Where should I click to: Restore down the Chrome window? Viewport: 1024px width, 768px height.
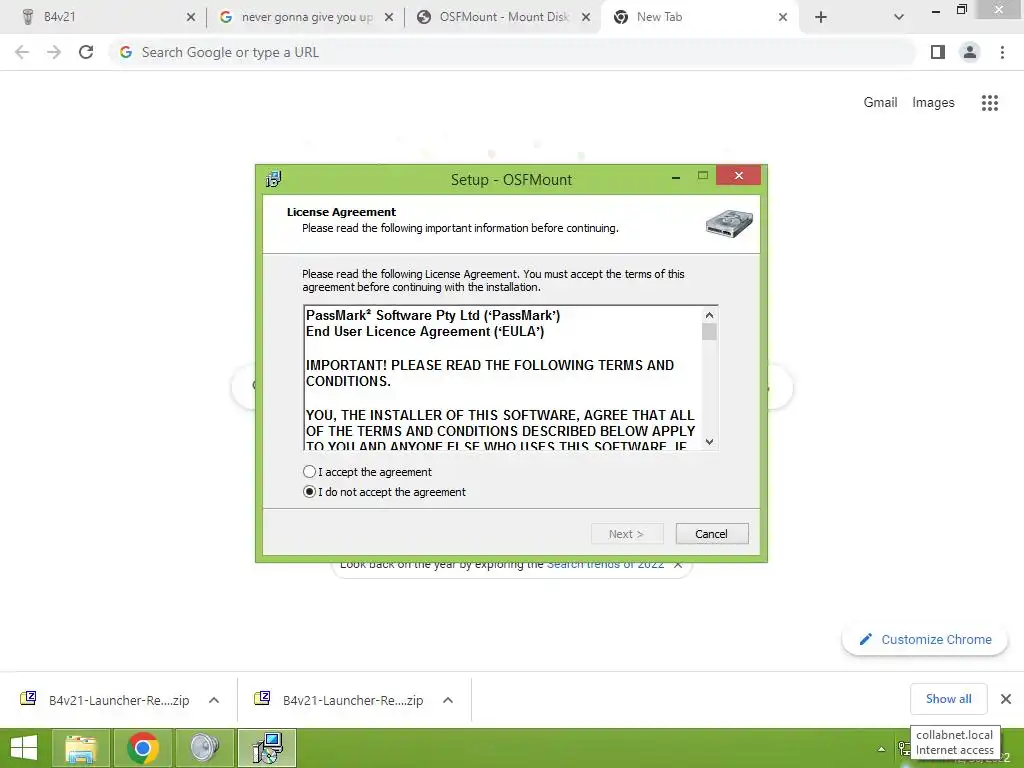[x=962, y=10]
